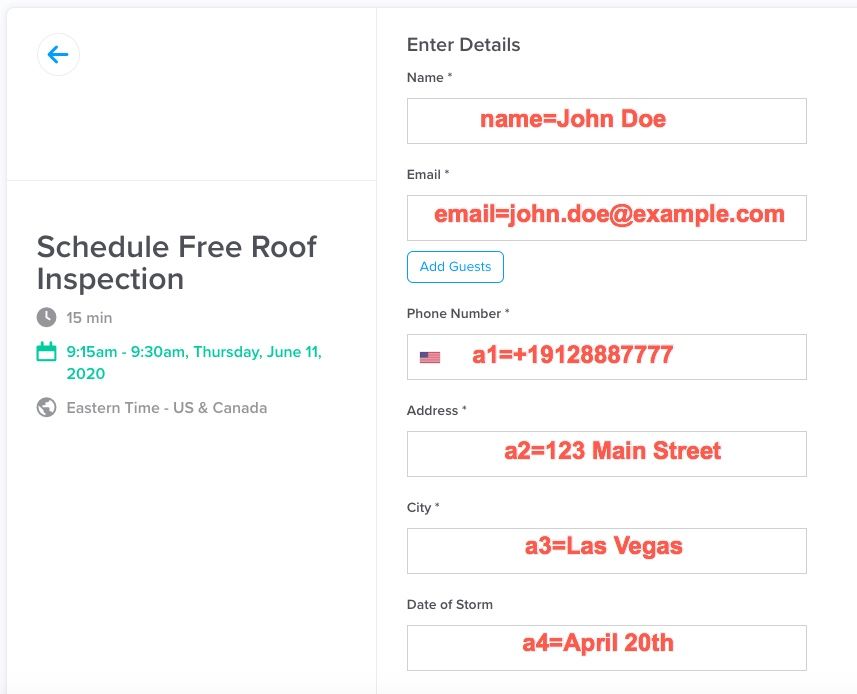Click the 9:15am - 9:30am date text

(194, 363)
